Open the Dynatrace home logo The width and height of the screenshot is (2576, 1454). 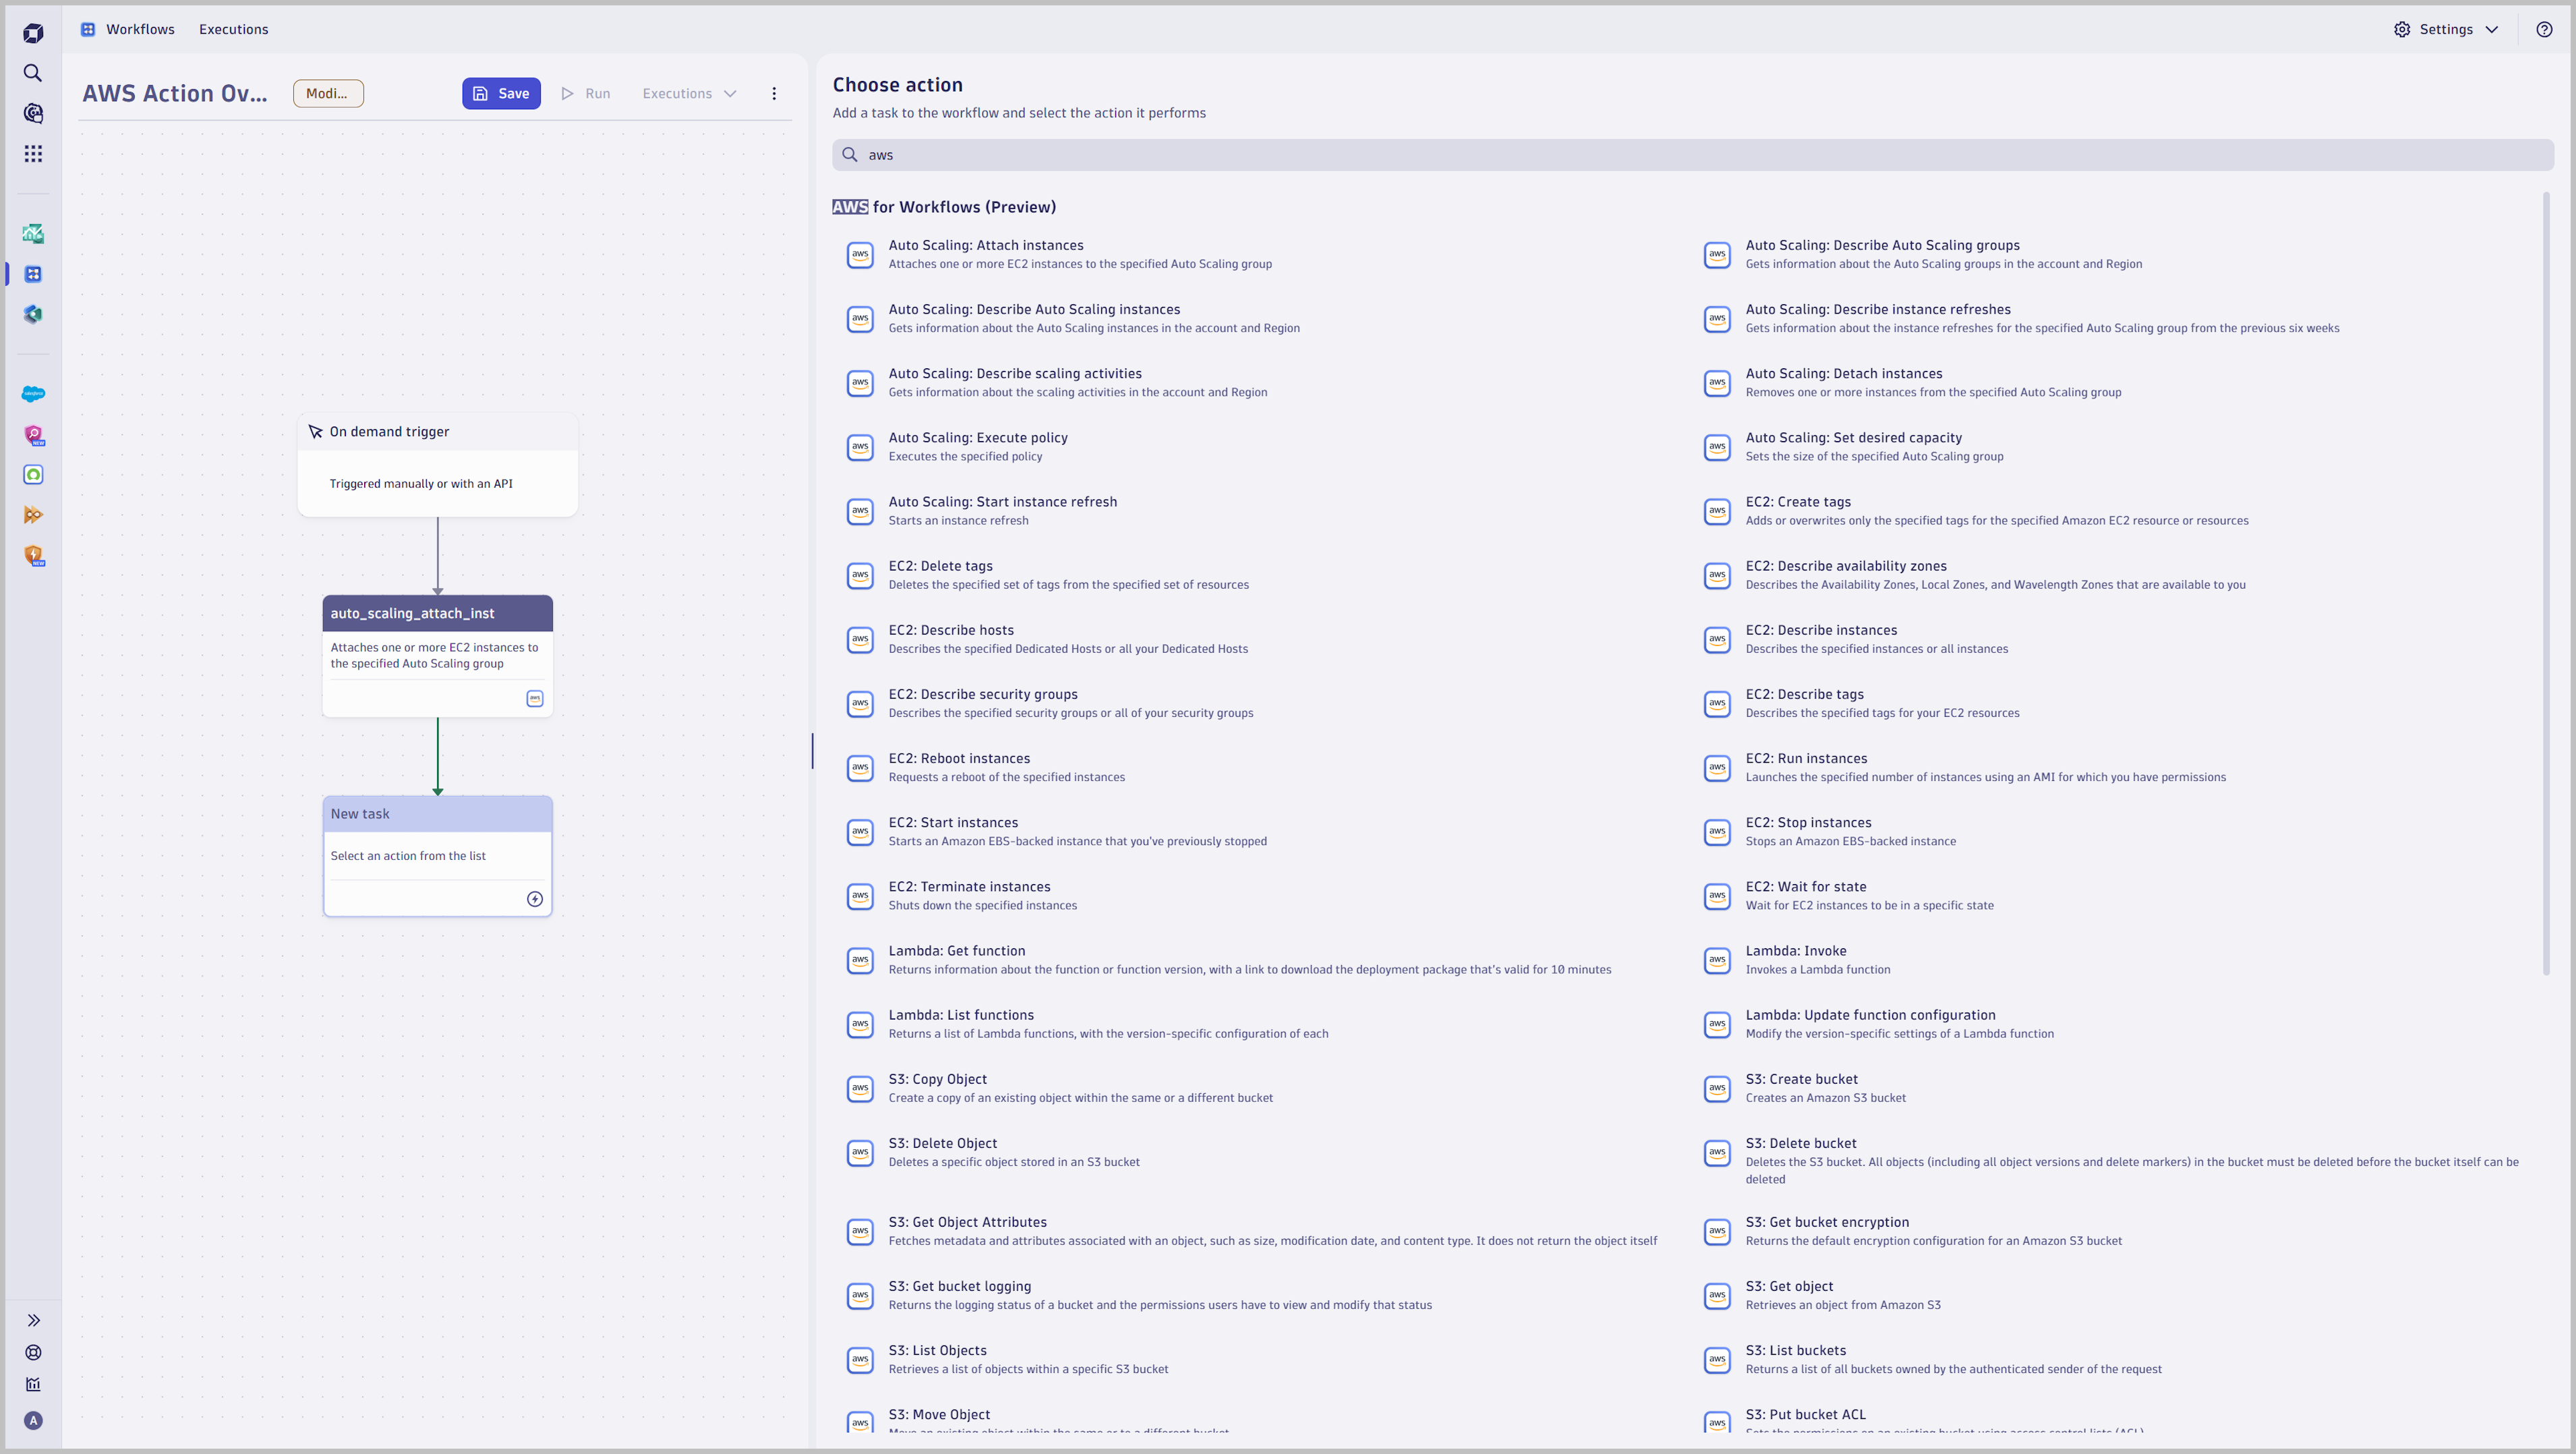pos(33,33)
